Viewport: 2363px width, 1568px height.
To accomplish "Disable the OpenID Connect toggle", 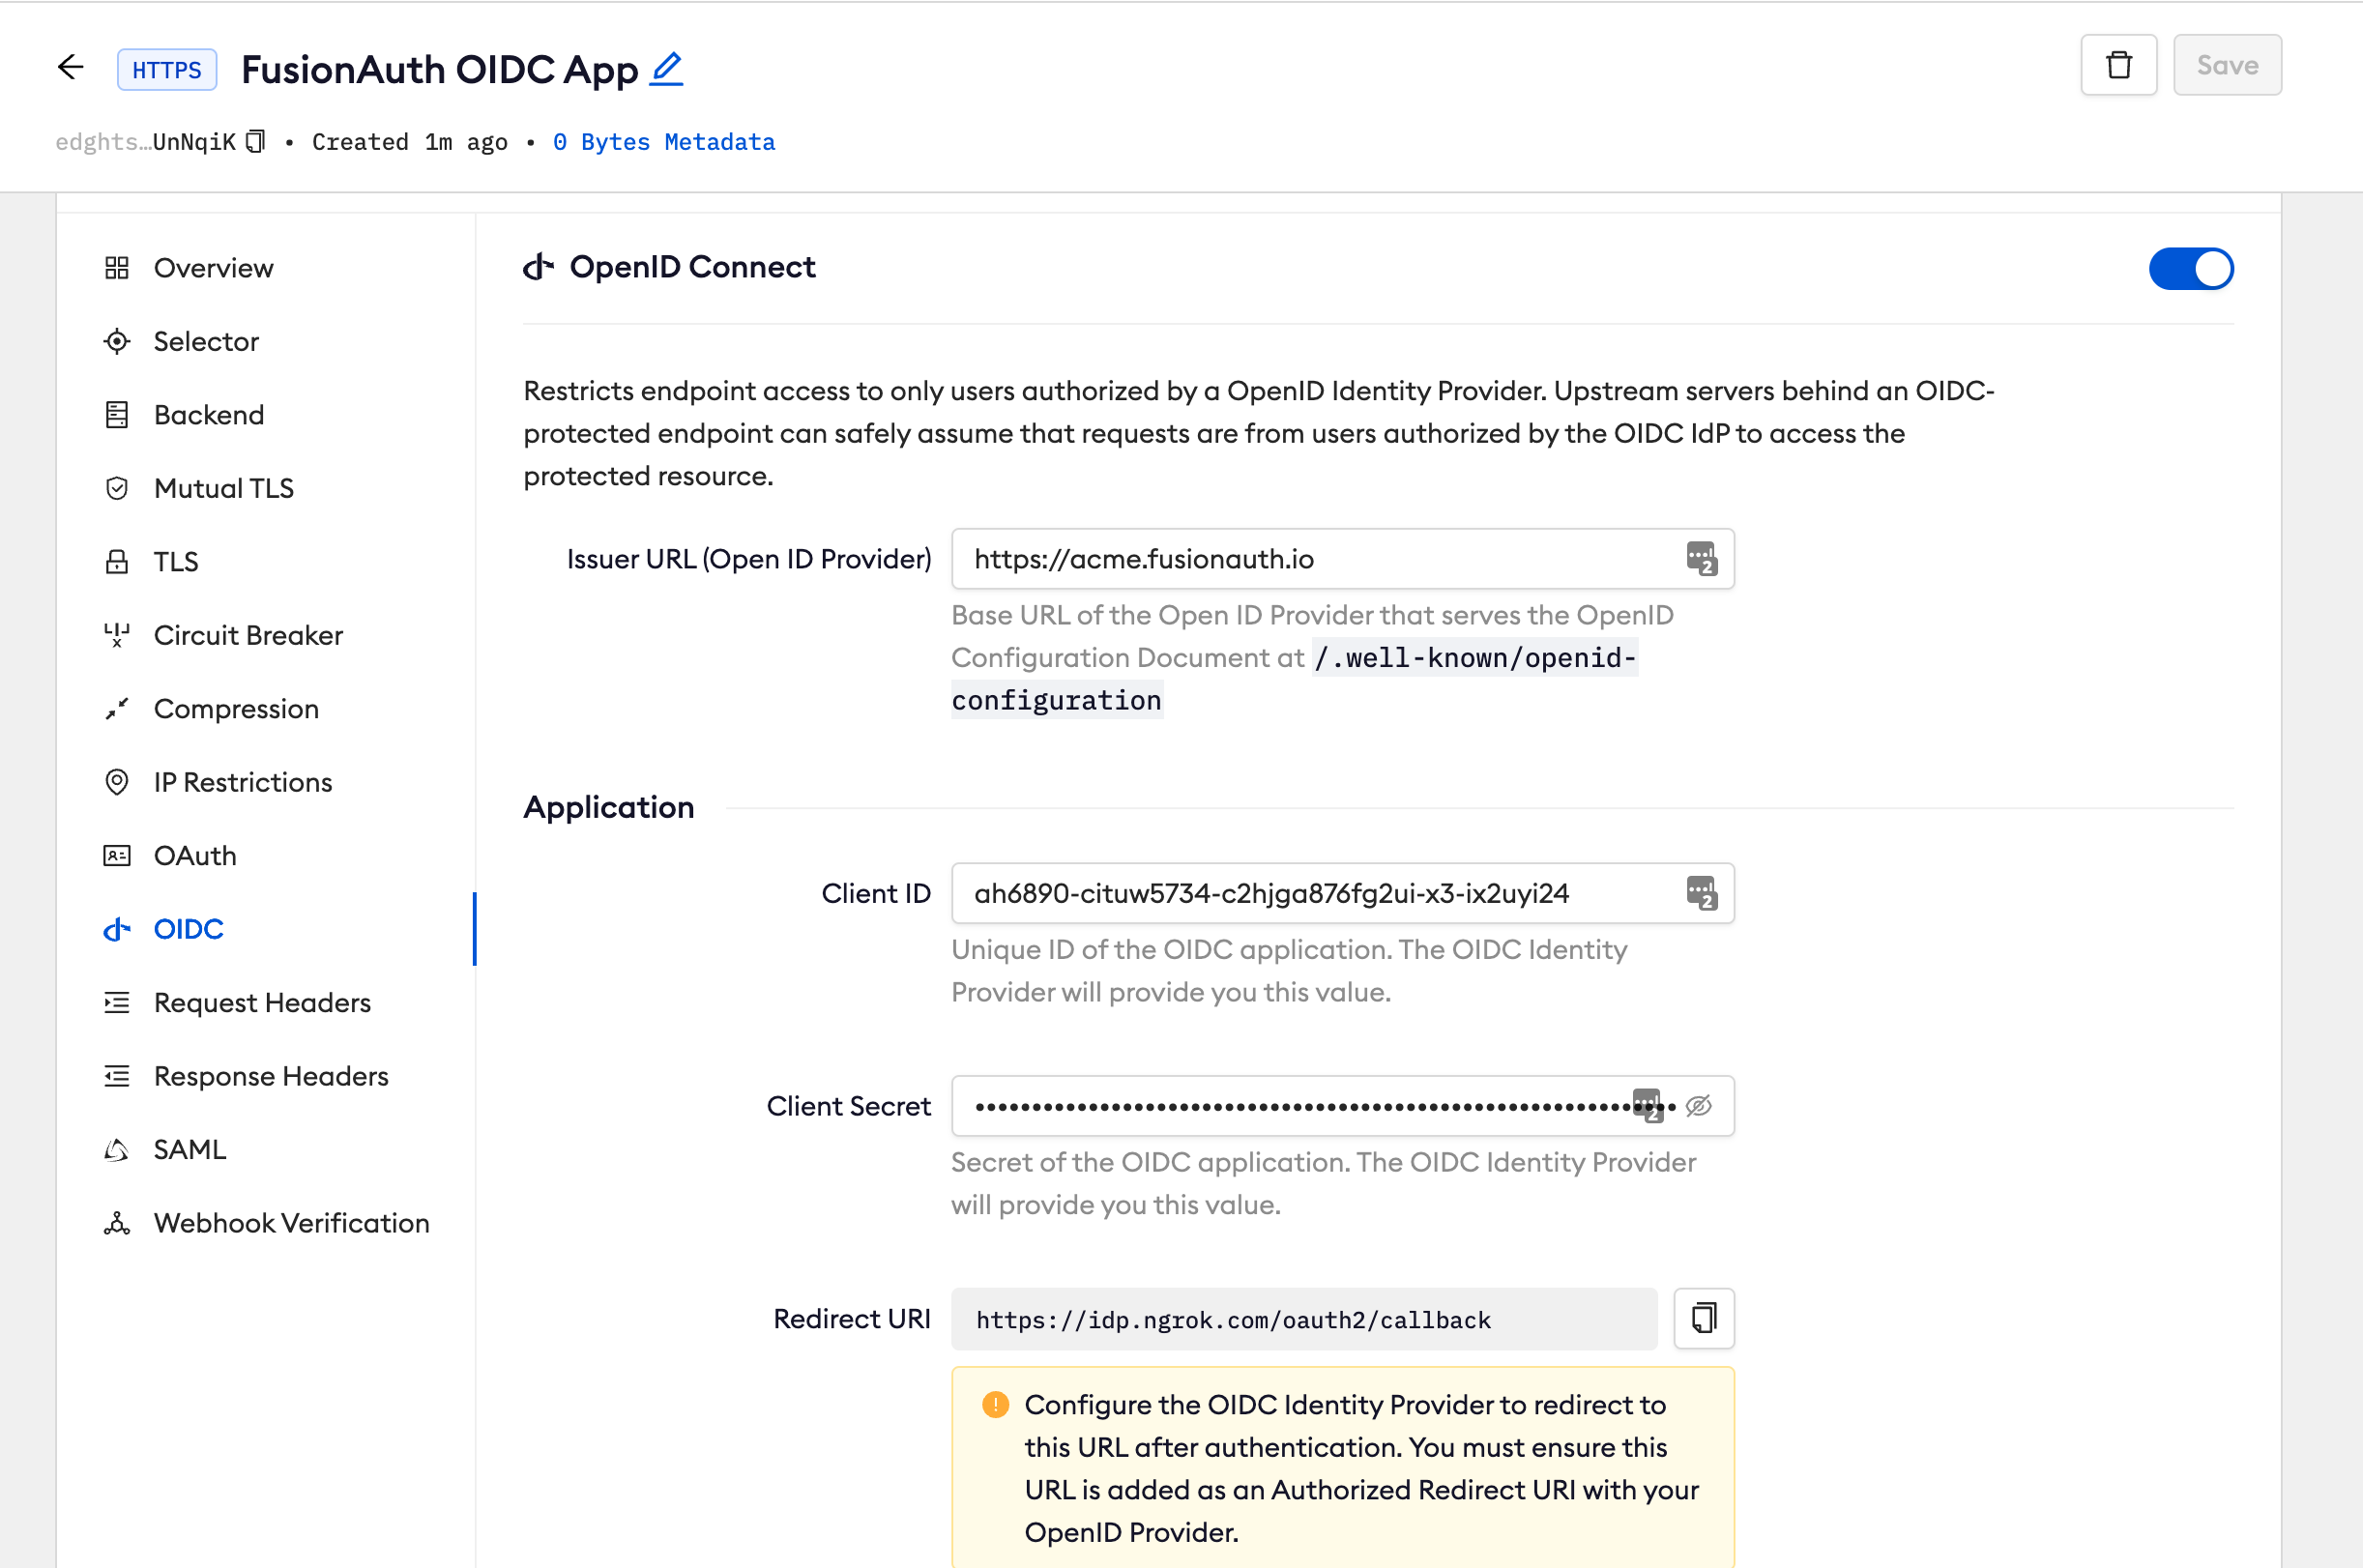I will pyautogui.click(x=2190, y=268).
